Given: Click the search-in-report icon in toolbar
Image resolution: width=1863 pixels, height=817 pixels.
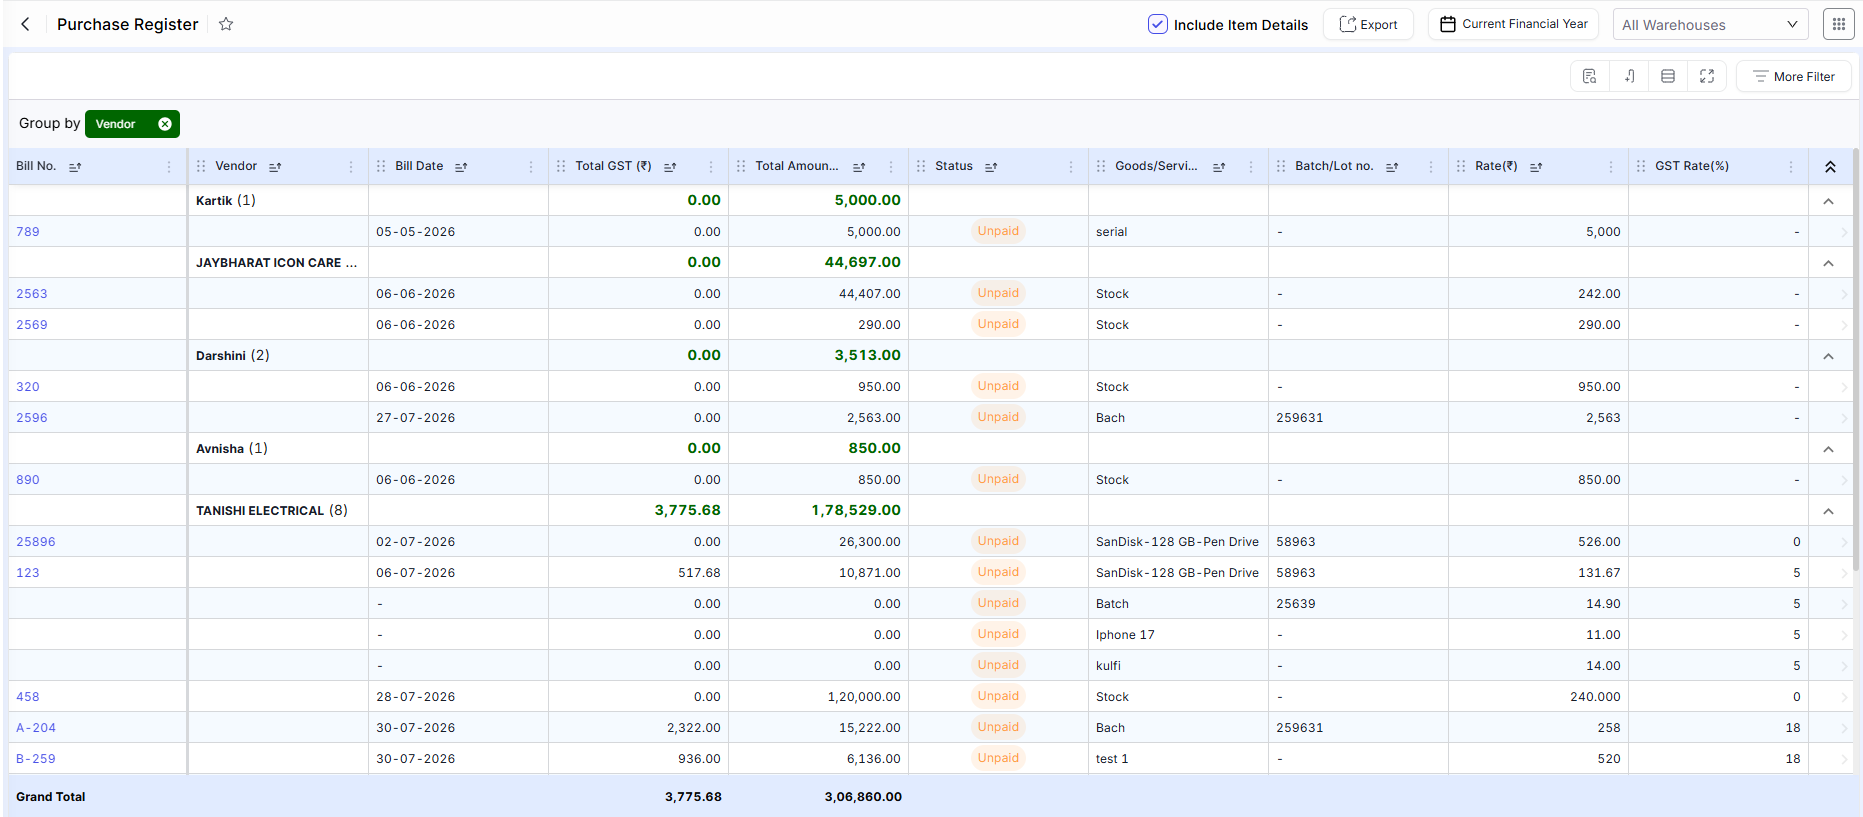Looking at the screenshot, I should (1590, 76).
